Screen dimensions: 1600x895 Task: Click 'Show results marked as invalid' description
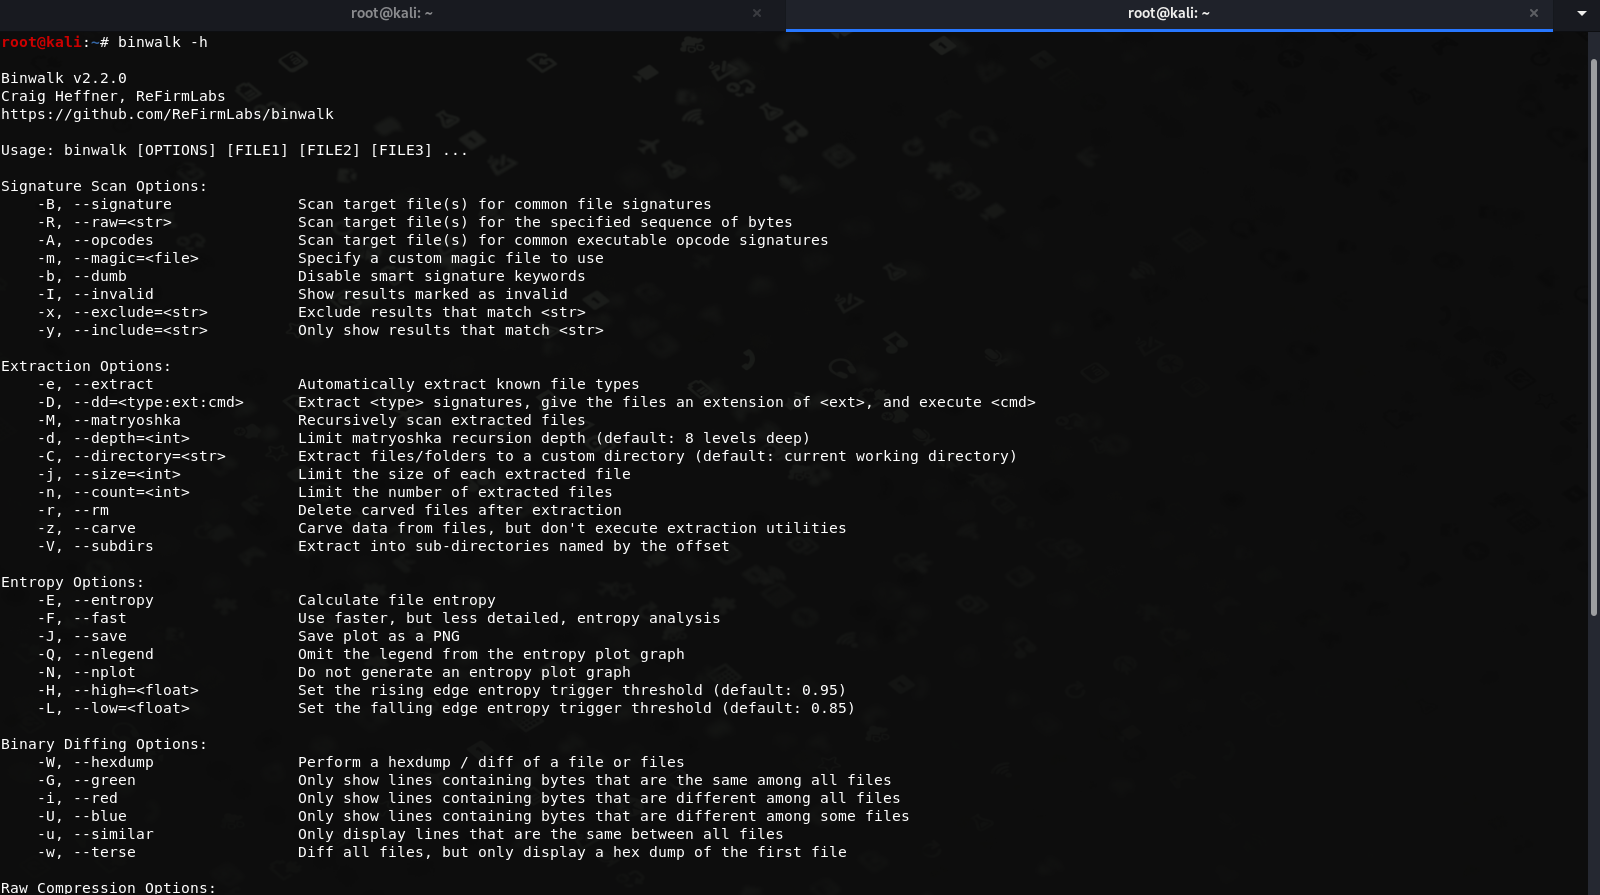point(433,294)
